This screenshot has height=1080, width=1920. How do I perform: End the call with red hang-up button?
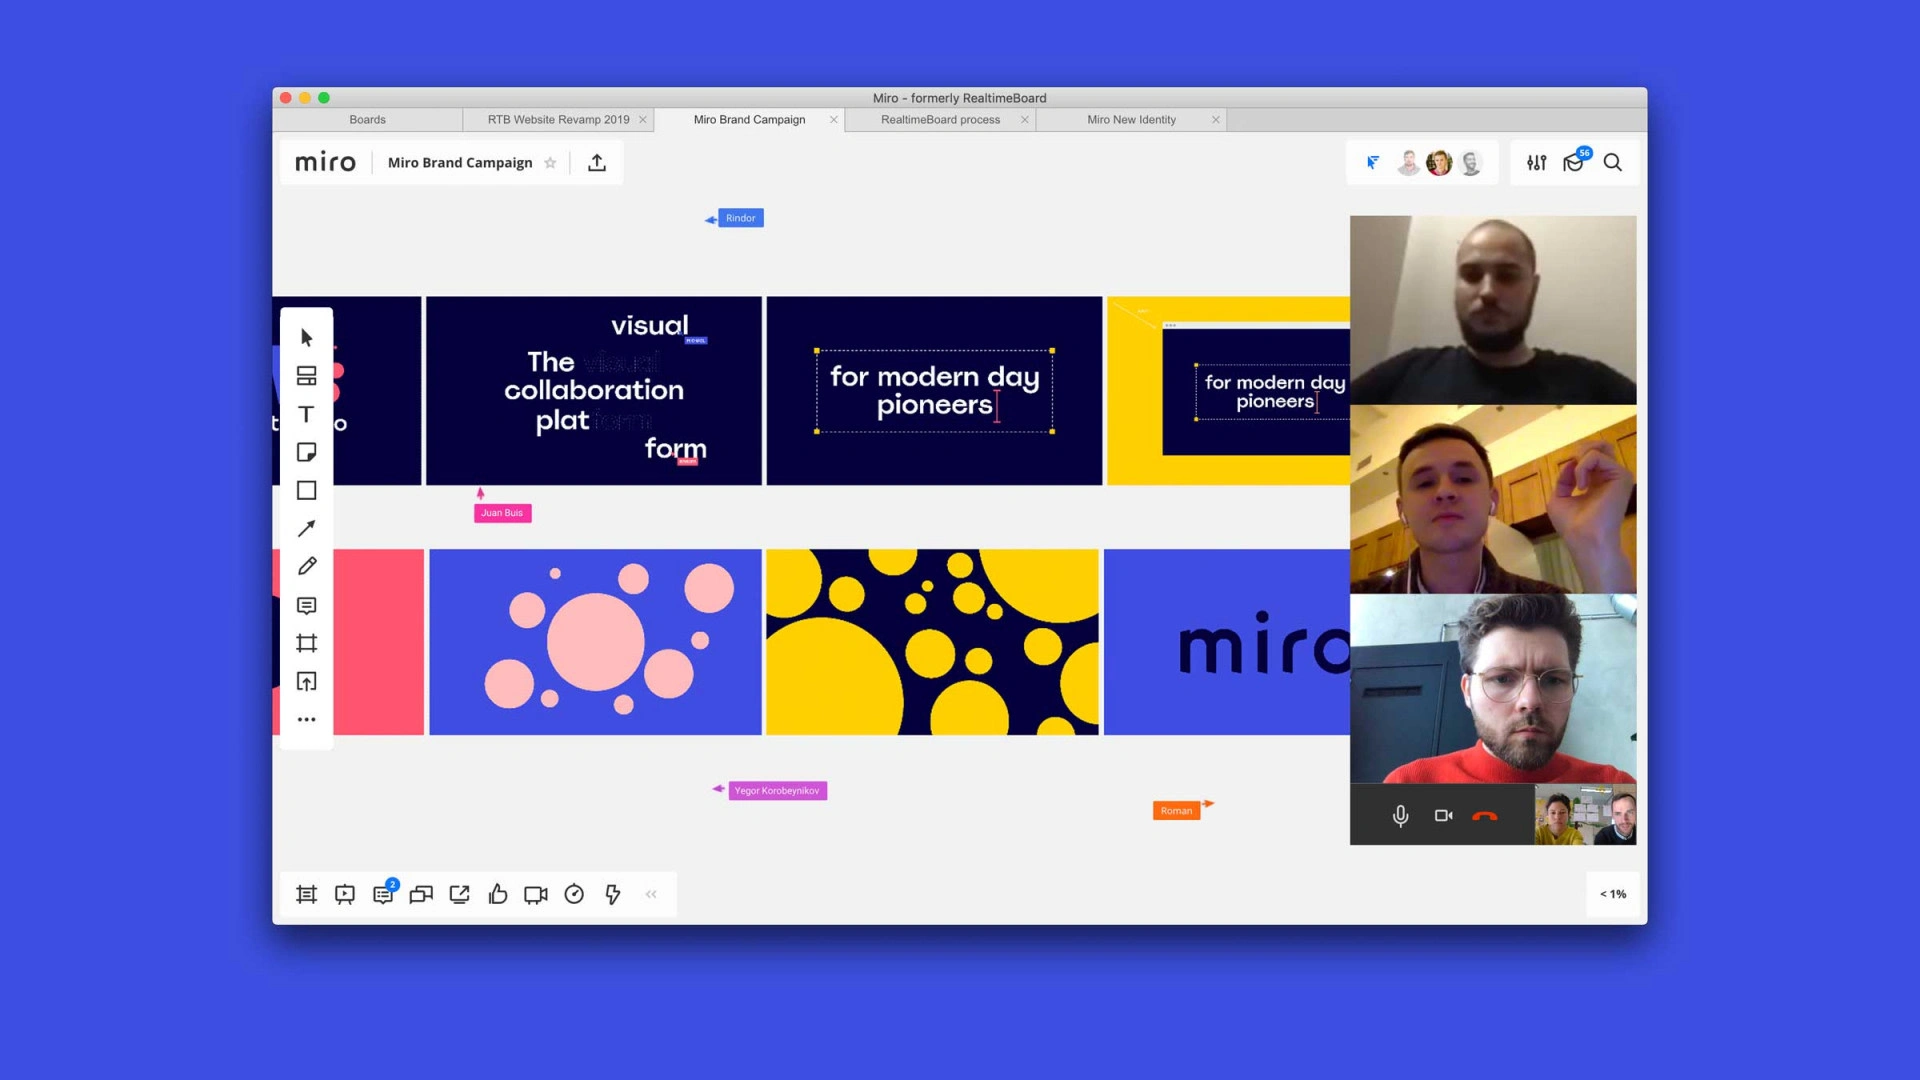point(1485,815)
